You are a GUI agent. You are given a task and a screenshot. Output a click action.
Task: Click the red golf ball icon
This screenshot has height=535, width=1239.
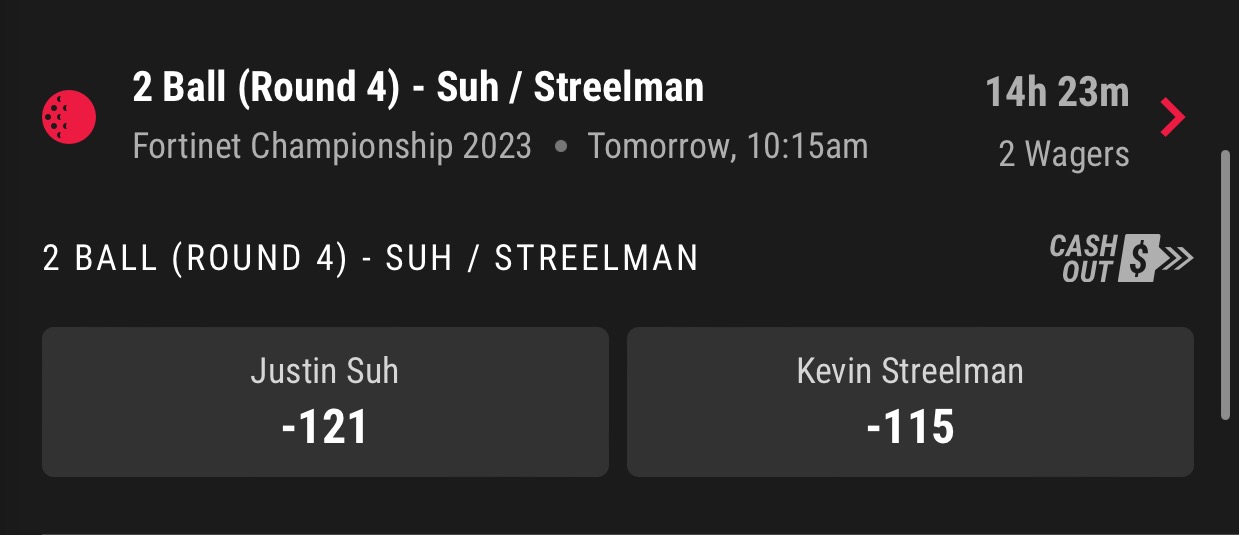(69, 117)
